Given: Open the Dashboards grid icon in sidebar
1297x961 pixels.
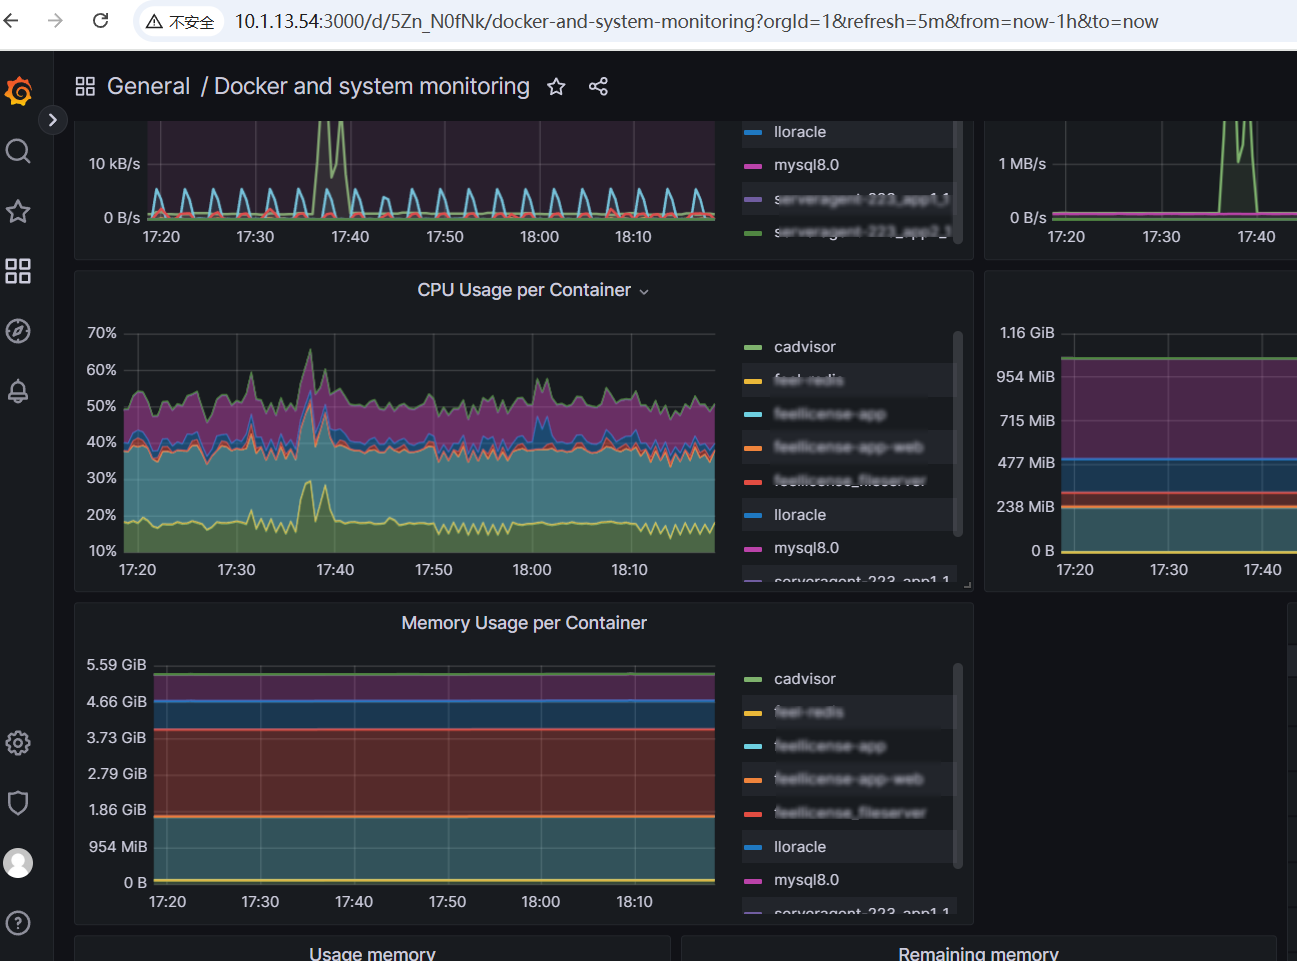Looking at the screenshot, I should click(x=18, y=271).
